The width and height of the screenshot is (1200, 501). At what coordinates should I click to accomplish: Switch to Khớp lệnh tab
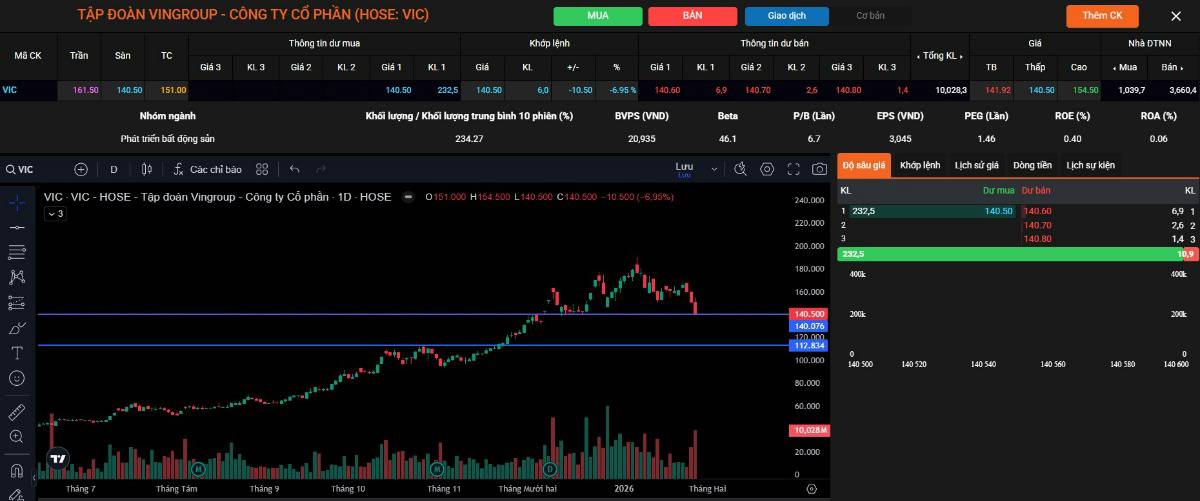920,165
